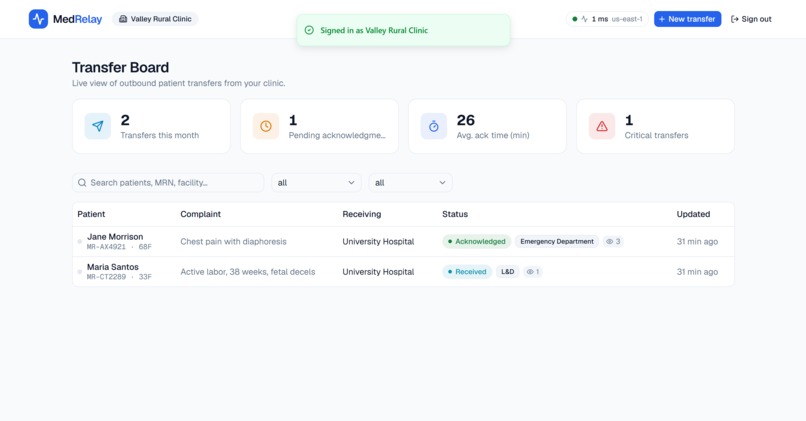Click University Hospital in Maria Santos row
The height and width of the screenshot is (421, 806).
coord(378,271)
